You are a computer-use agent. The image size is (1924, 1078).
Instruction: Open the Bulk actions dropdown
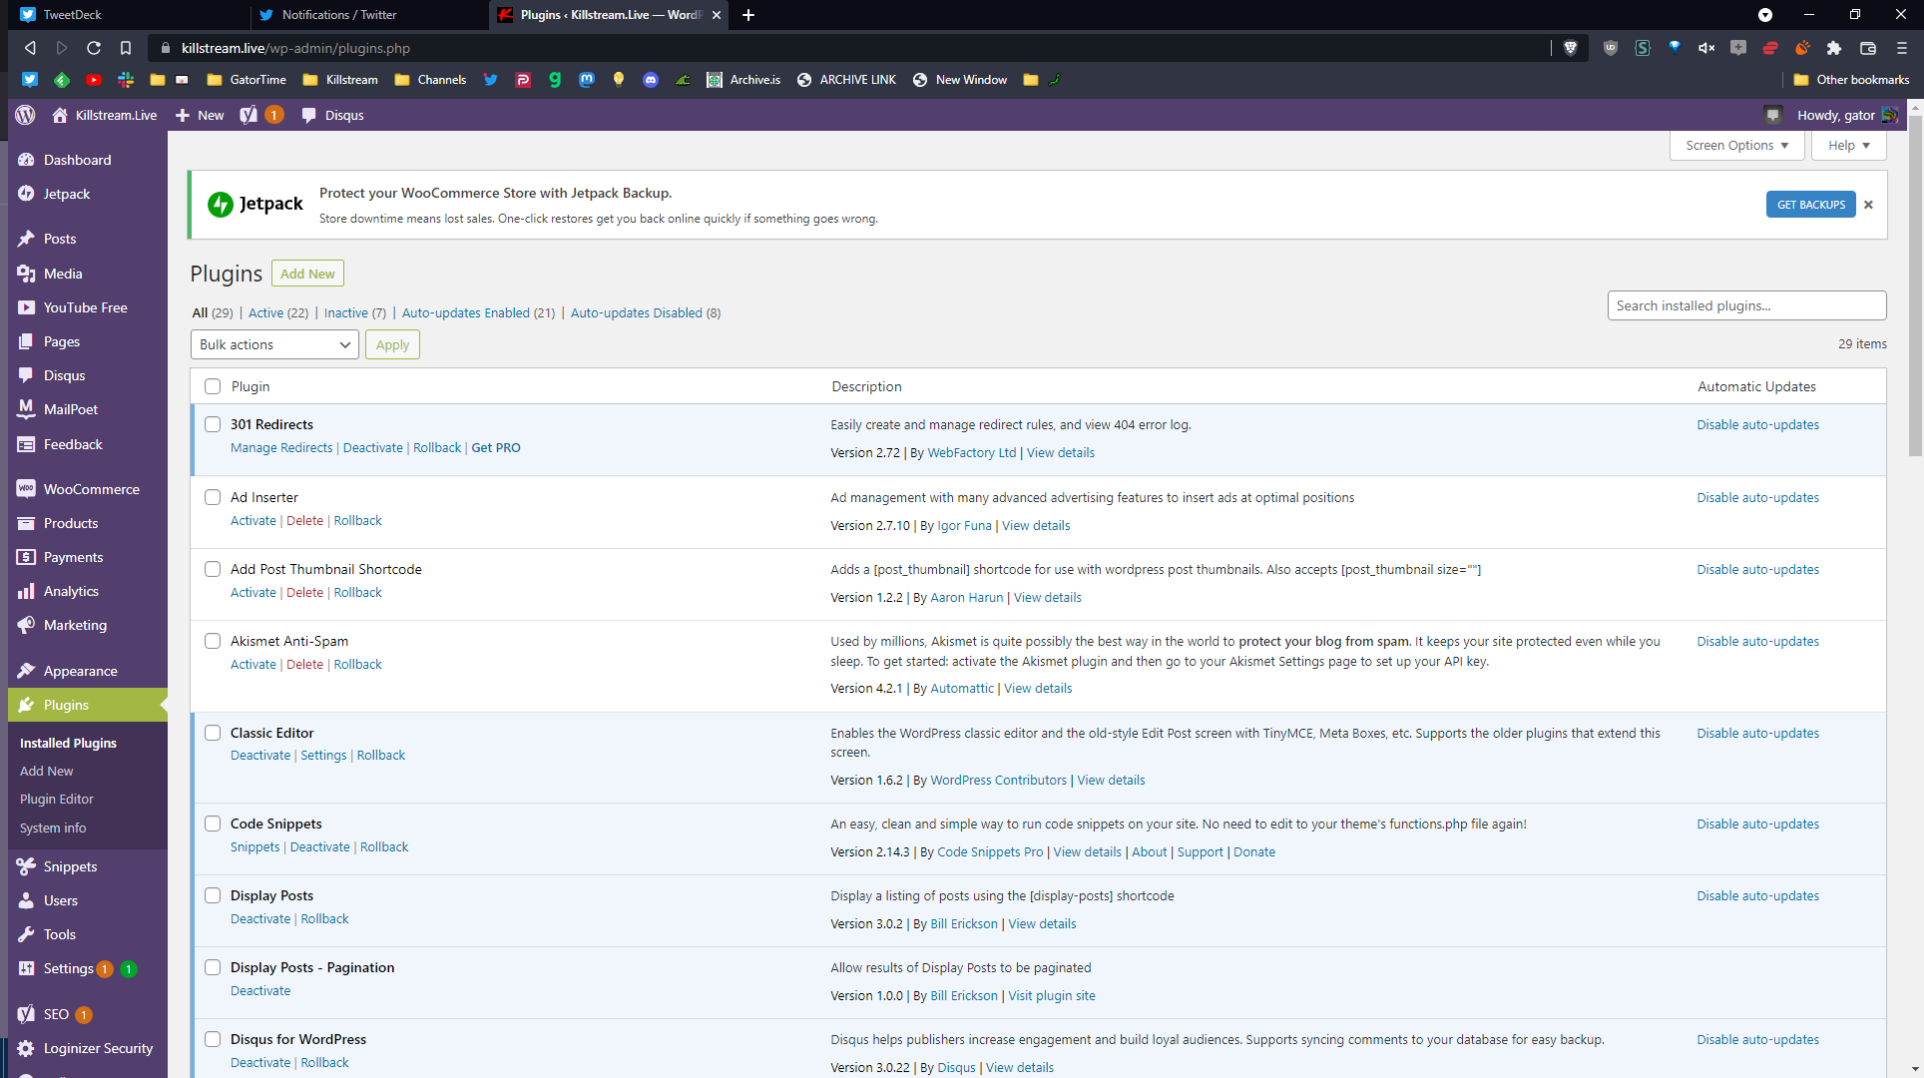[274, 345]
